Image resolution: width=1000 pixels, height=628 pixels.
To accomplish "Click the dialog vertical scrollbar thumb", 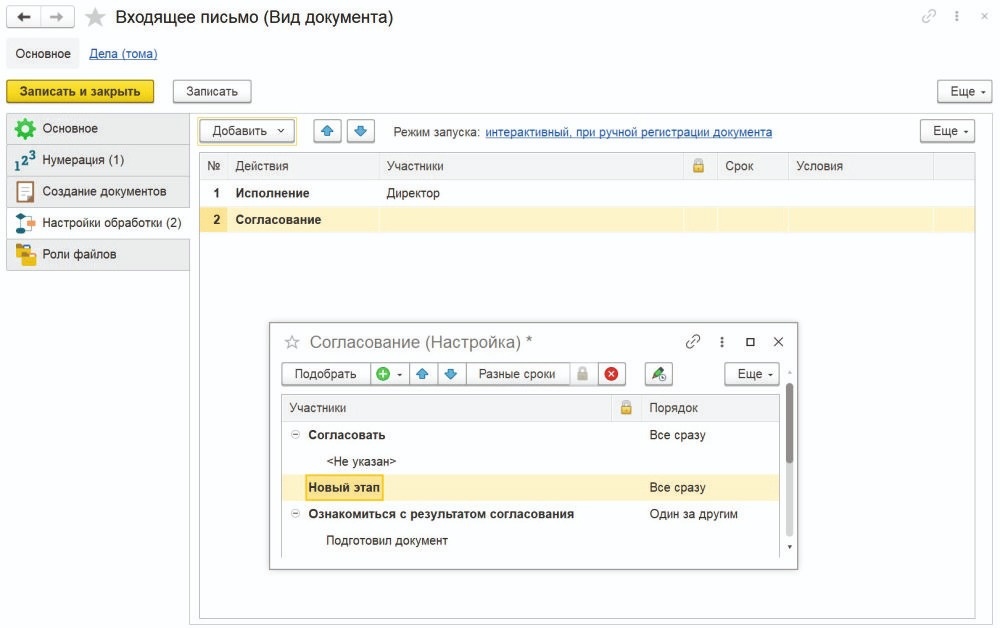I will [x=790, y=423].
